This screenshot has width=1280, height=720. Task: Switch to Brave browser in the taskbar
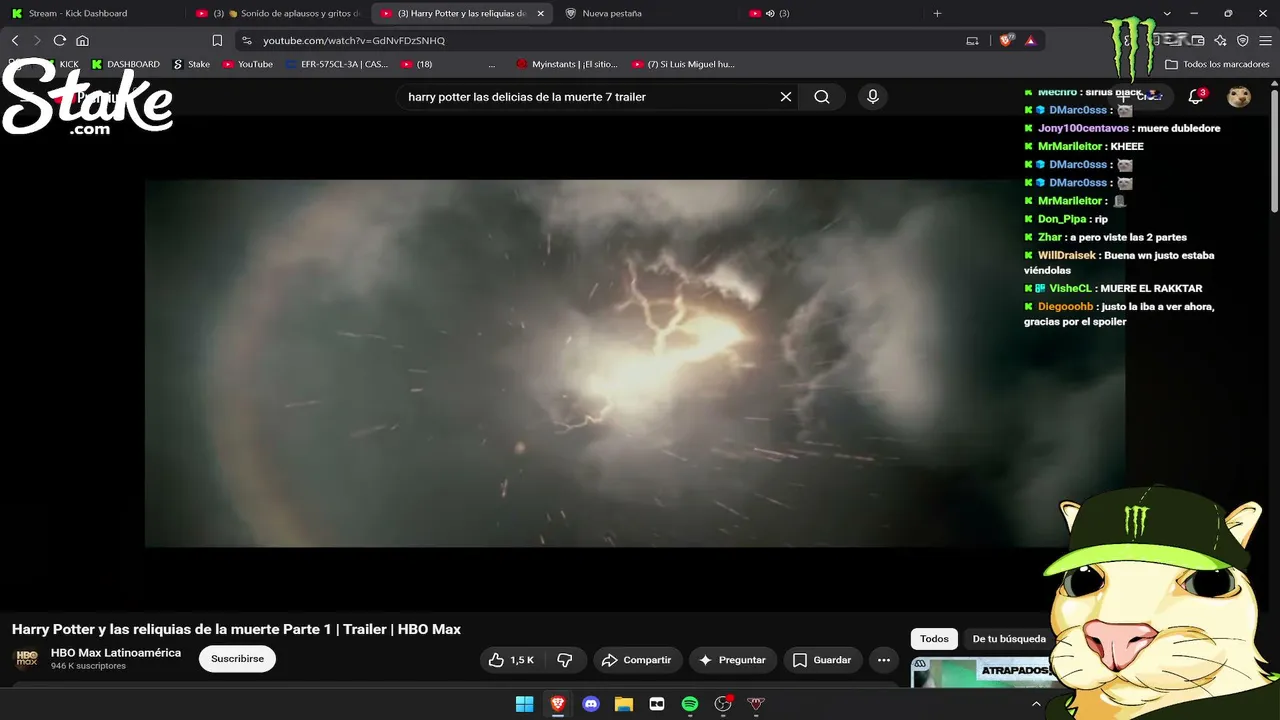tap(557, 704)
